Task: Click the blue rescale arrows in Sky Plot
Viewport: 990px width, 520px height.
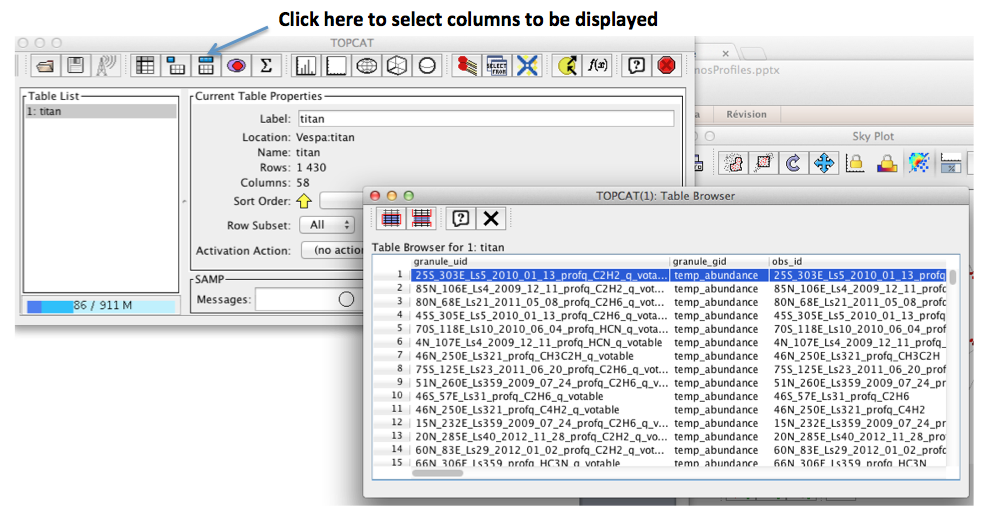Action: 824,163
